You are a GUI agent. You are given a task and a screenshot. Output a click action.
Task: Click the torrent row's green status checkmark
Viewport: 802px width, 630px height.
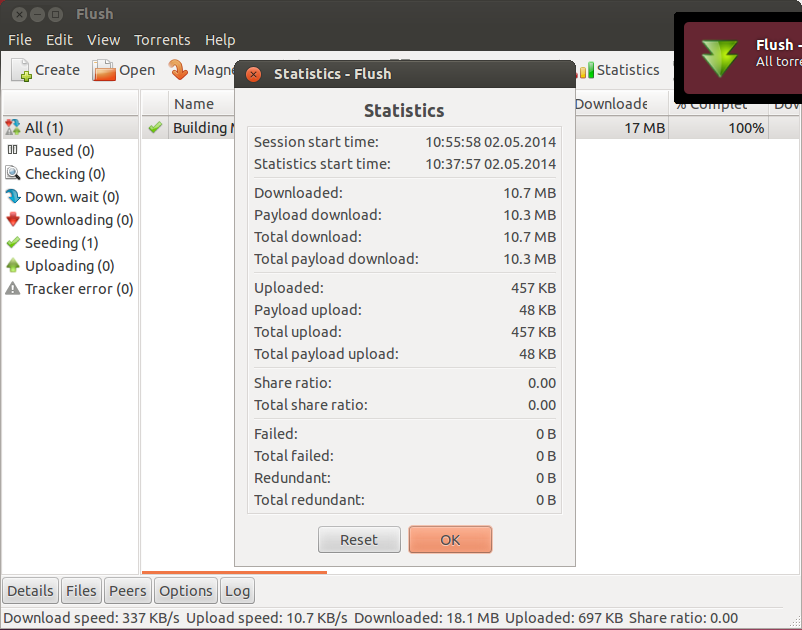155,127
